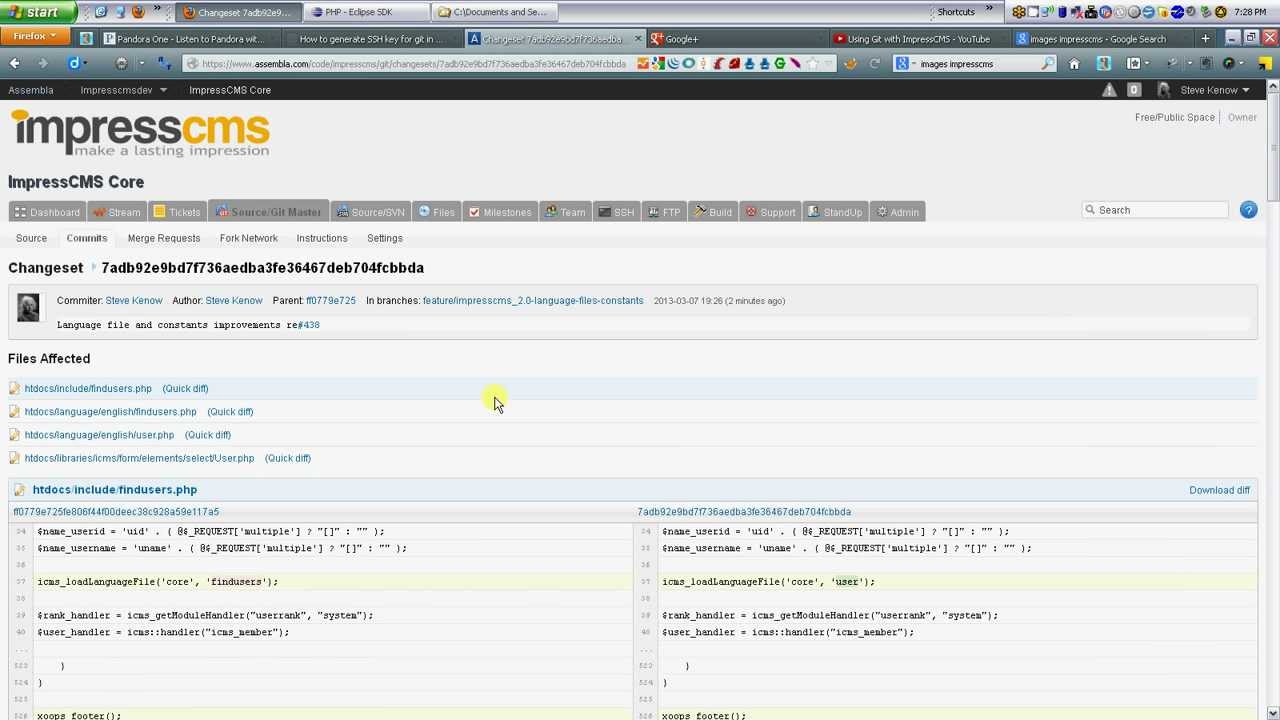
Task: Click the magnifier in the browser search box
Action: (x=1047, y=64)
